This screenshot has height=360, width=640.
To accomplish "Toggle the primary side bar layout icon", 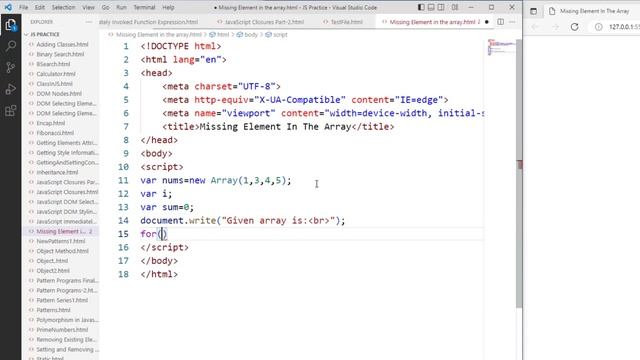I will click(x=421, y=7).
